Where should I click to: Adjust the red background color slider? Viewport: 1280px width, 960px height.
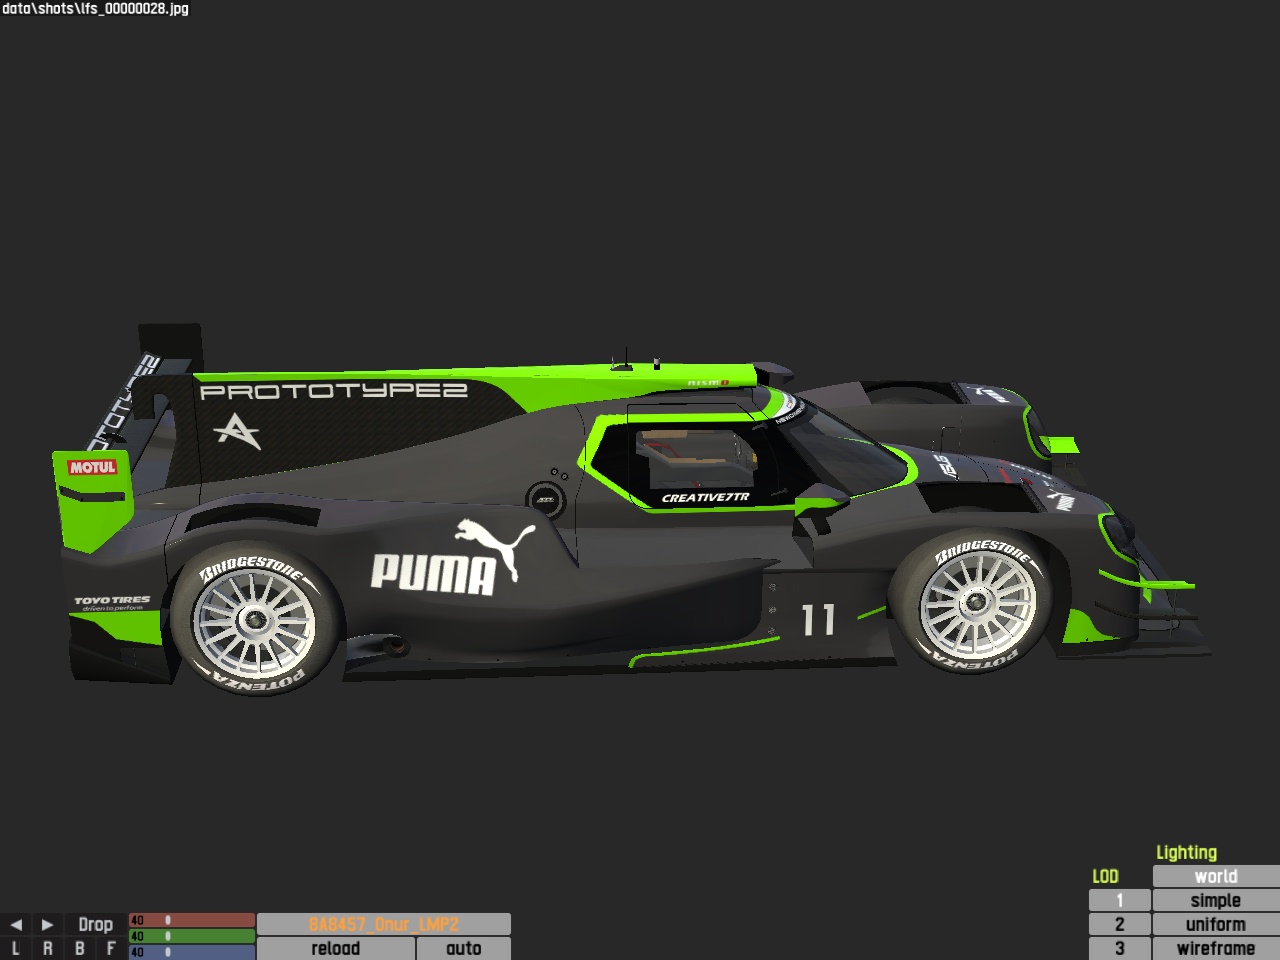click(x=192, y=920)
